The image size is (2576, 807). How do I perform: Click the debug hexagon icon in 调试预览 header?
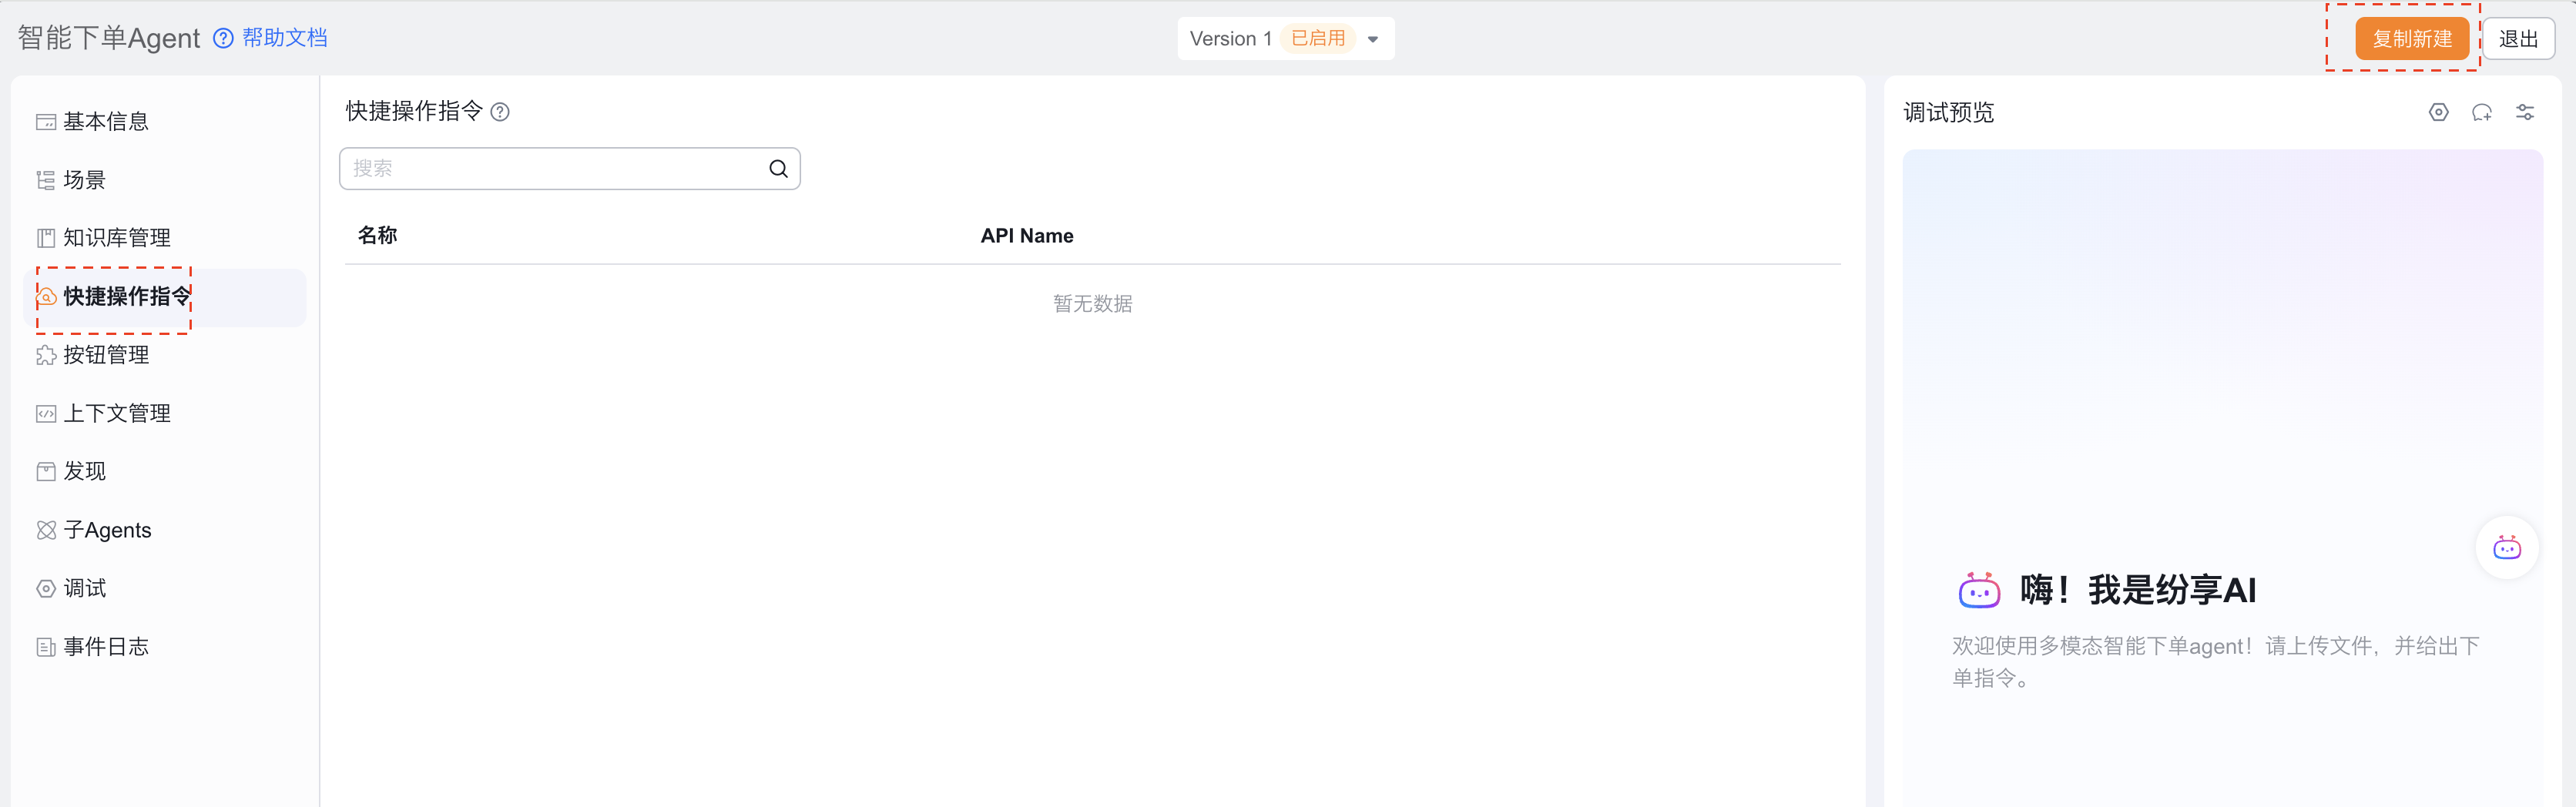2438,112
